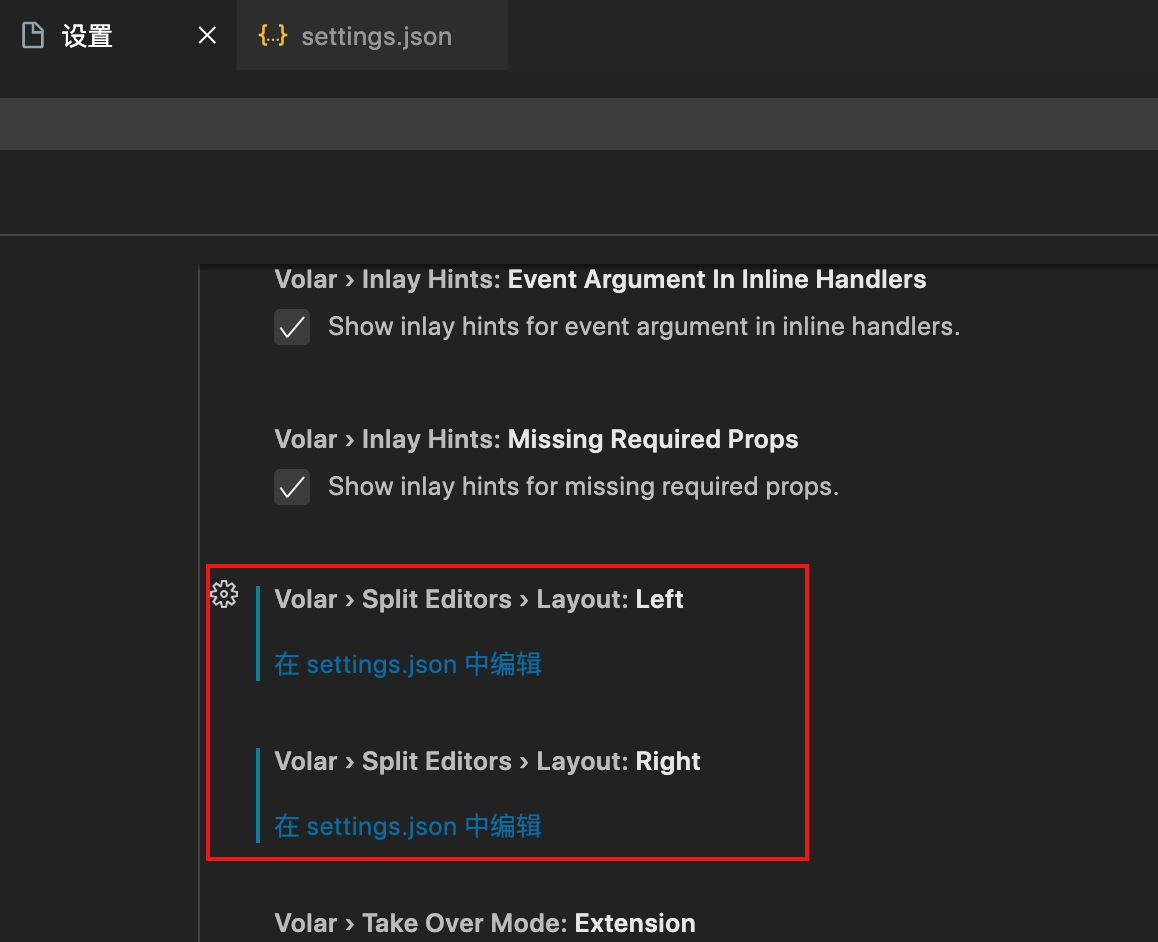Select the Split Editors Layout: Left title
1158x942 pixels.
point(479,599)
